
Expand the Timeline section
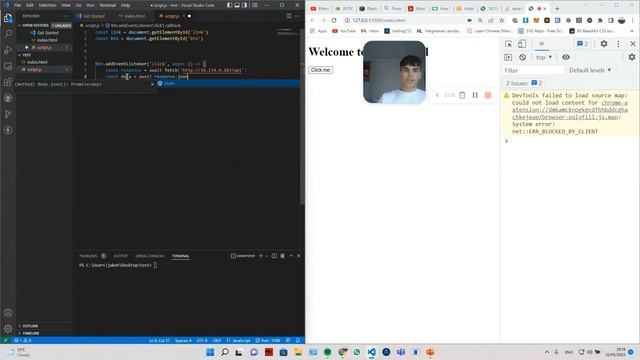pyautogui.click(x=28, y=333)
